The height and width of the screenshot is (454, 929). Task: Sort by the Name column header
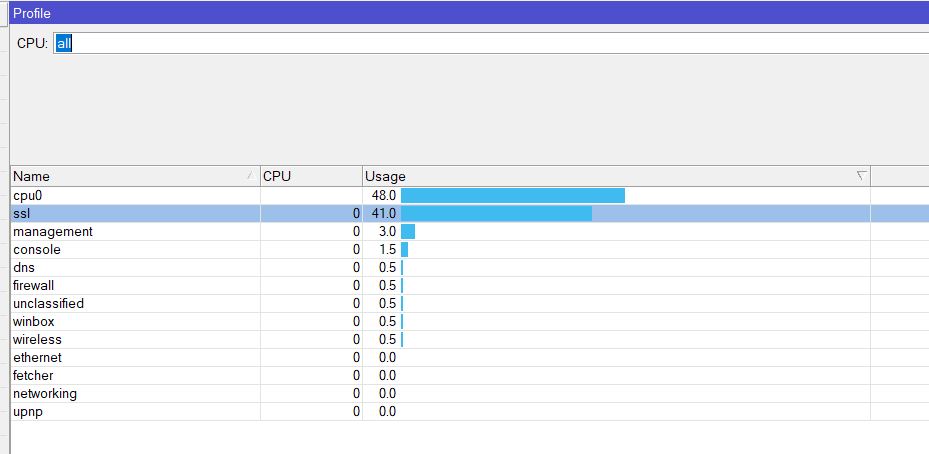point(135,176)
